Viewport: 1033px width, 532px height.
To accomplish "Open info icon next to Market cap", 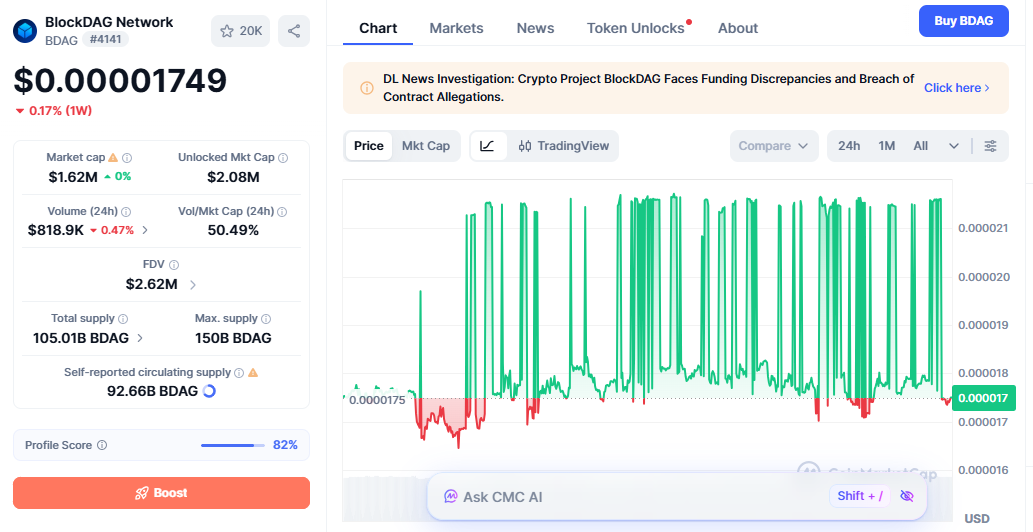I will coord(127,158).
